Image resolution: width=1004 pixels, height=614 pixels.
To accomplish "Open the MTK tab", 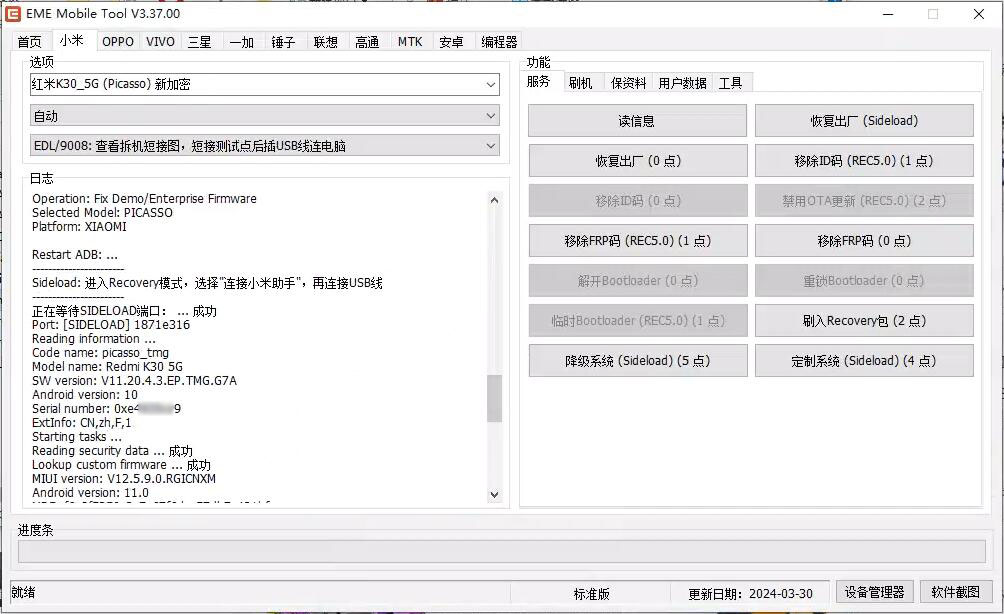I will pos(410,42).
